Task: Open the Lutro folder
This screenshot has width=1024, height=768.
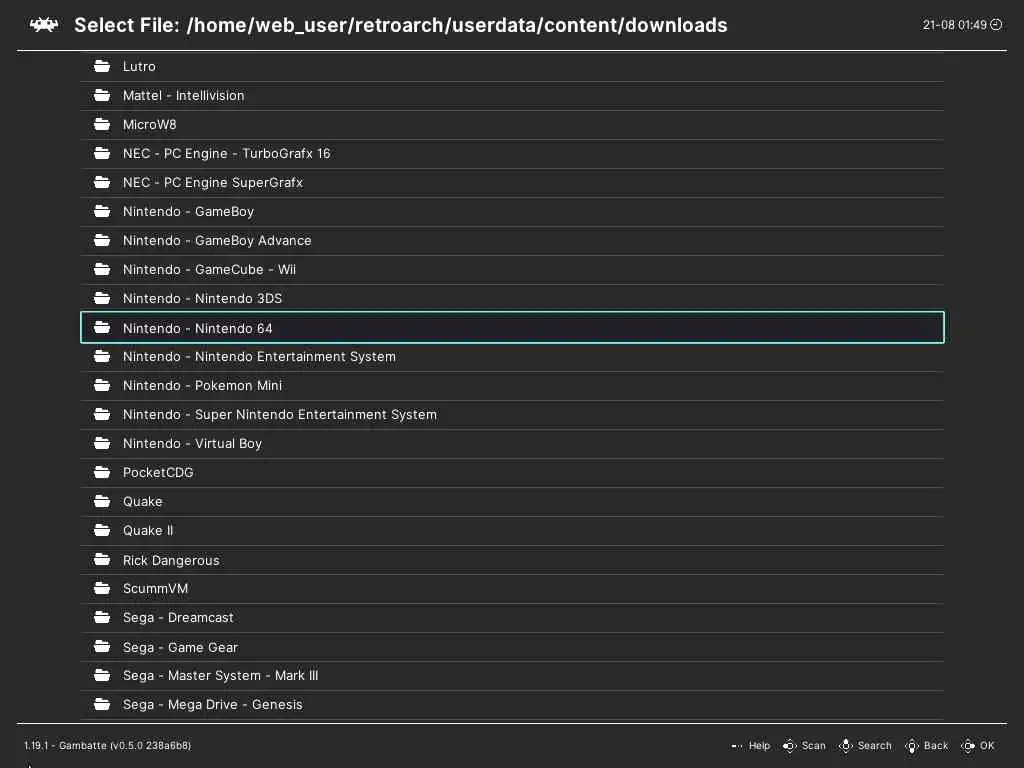Action: [x=512, y=67]
